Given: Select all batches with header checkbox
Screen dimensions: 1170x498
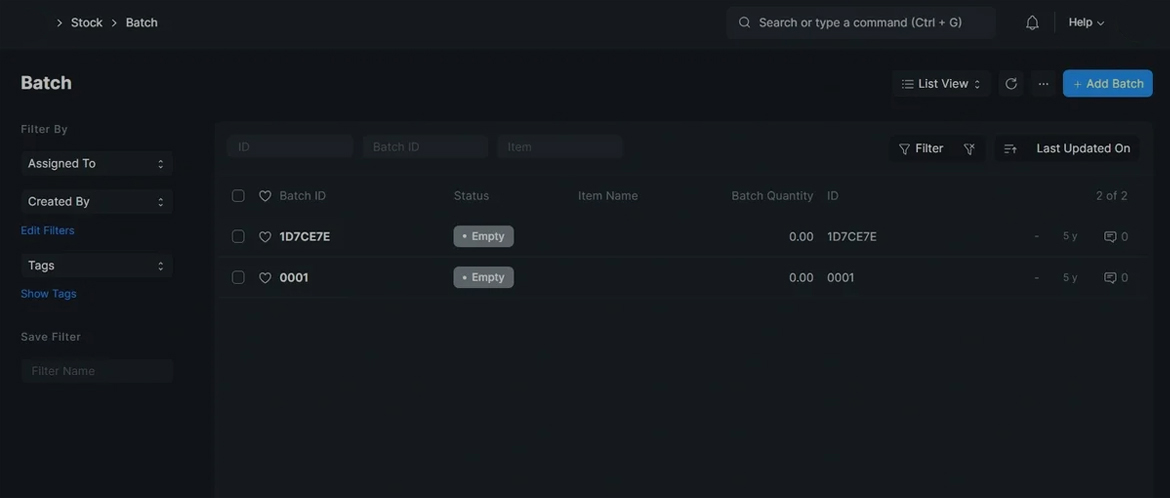Looking at the screenshot, I should [x=238, y=196].
